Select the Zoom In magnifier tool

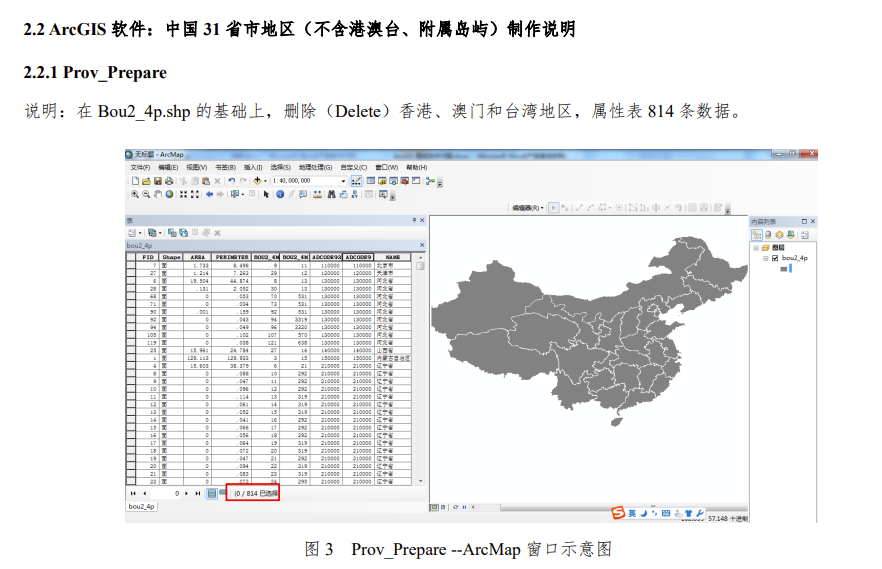click(134, 195)
